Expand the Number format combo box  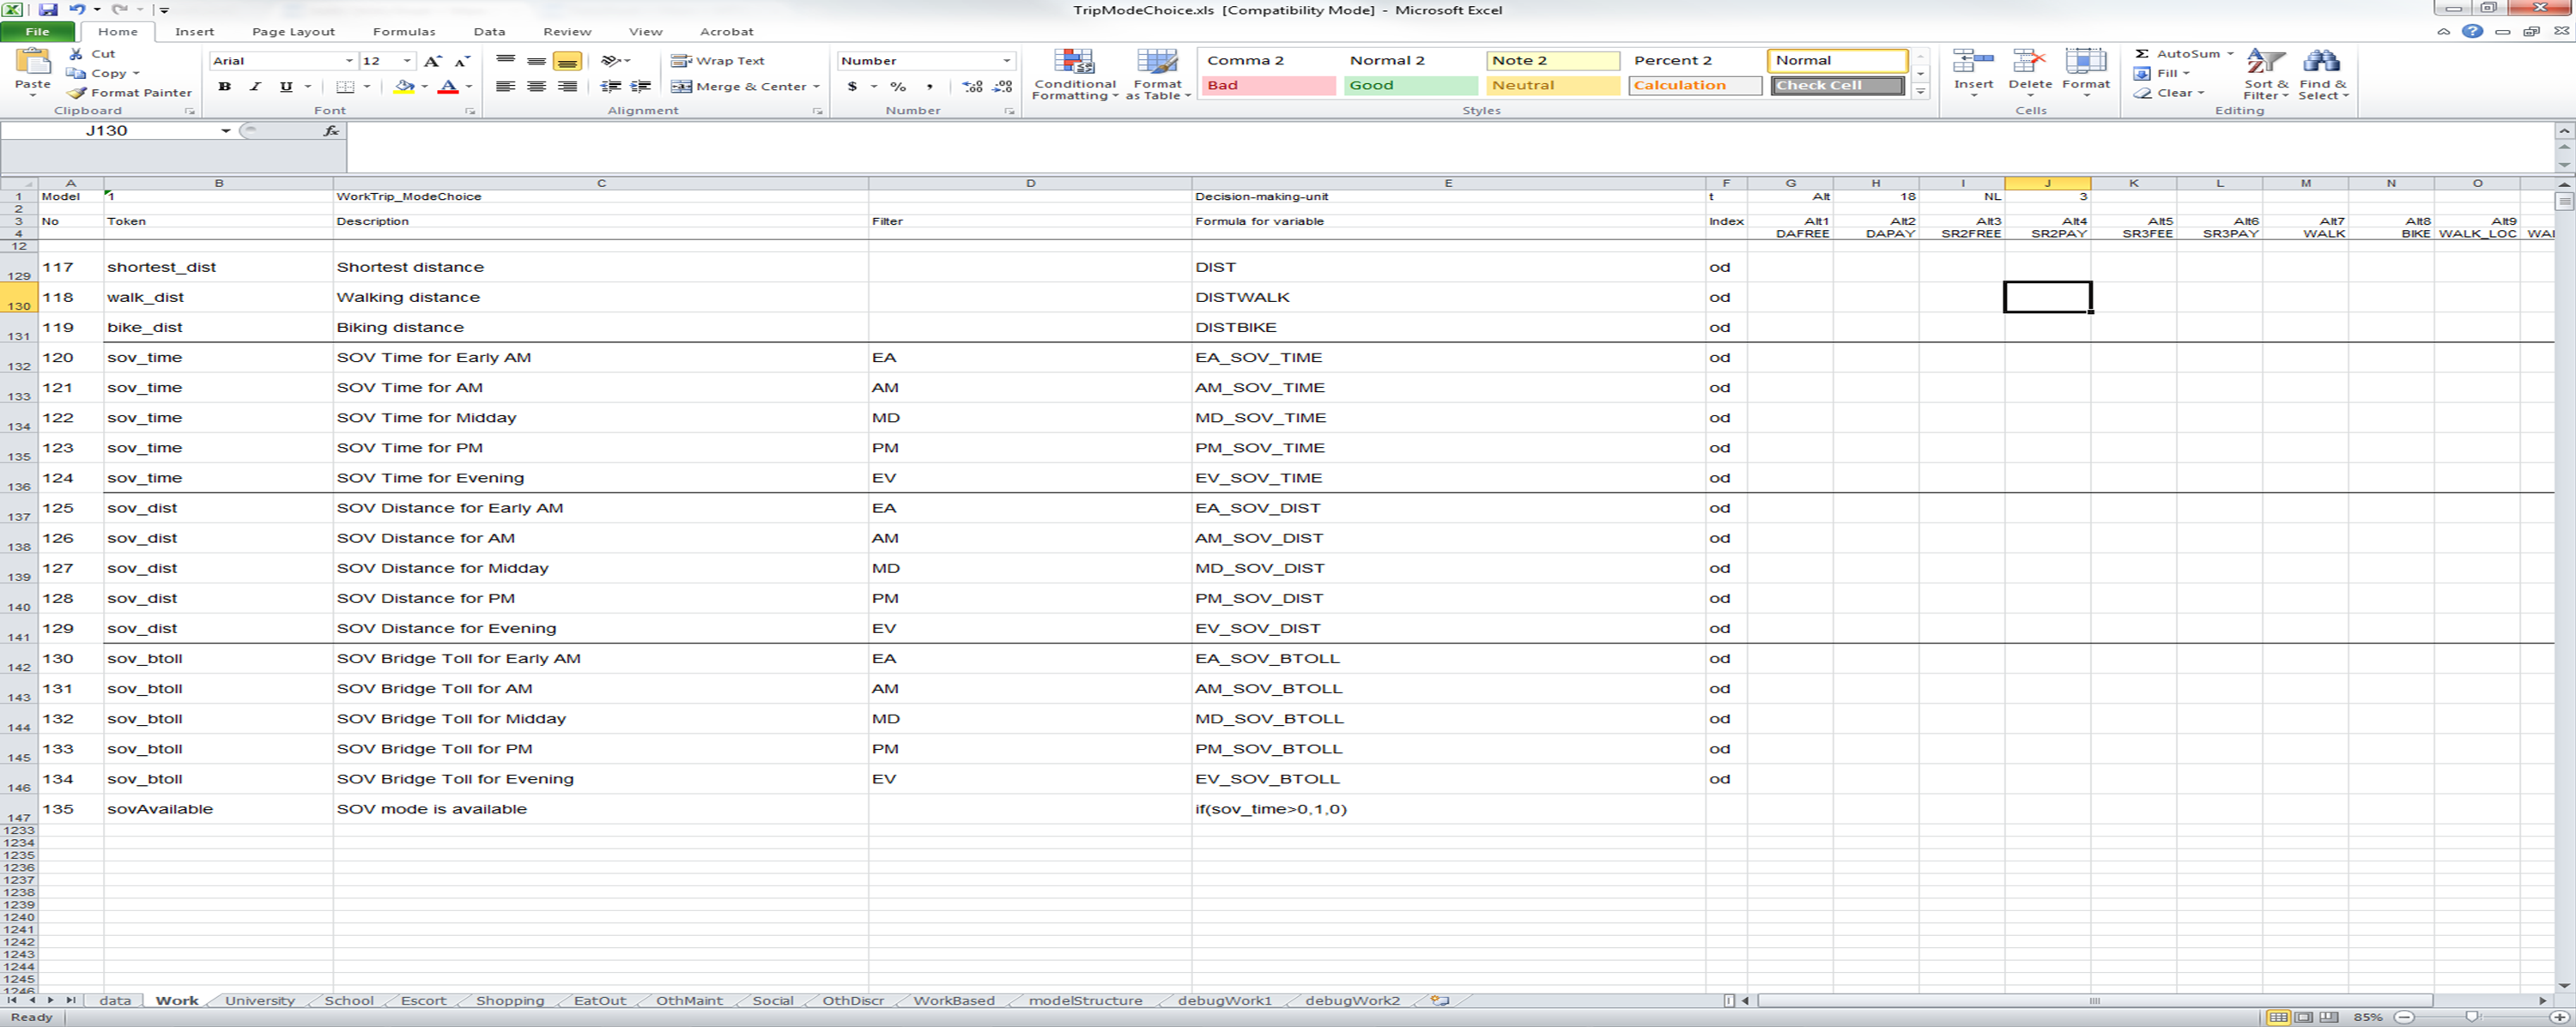pos(1006,61)
